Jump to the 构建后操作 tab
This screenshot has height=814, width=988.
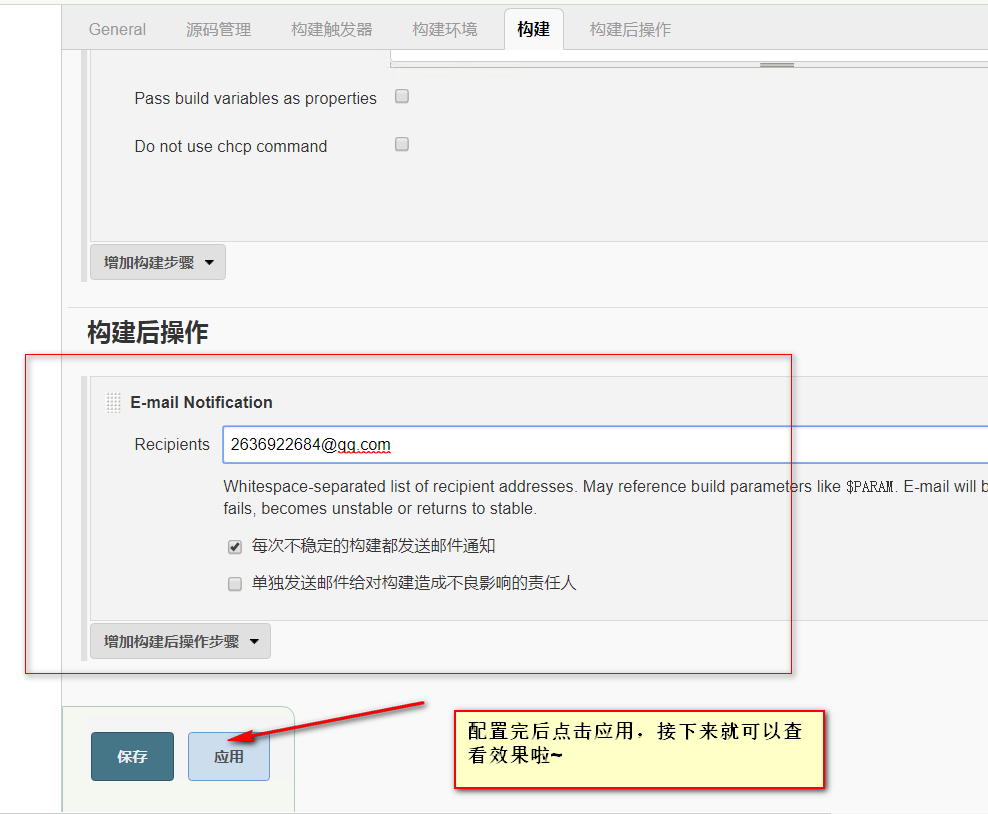(630, 29)
